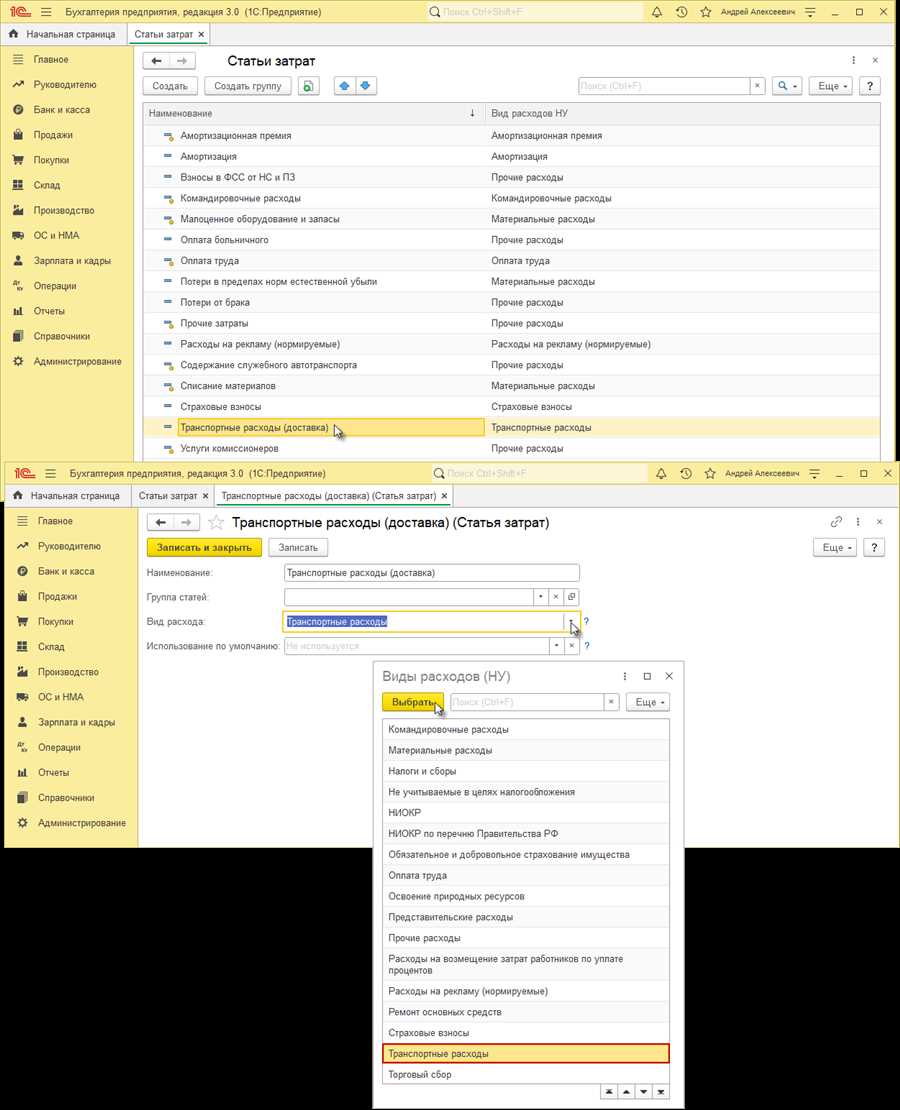The height and width of the screenshot is (1110, 900).
Task: Open favorites star in list window title bar
Action: pos(705,12)
